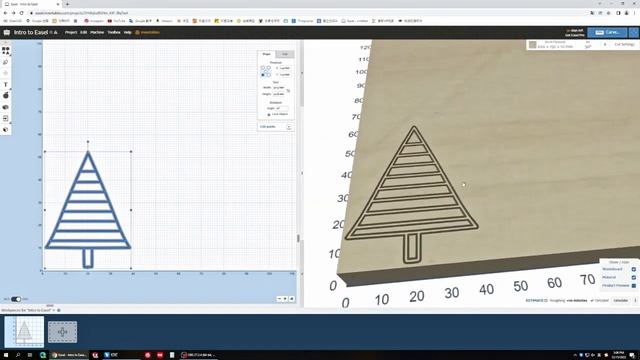Image resolution: width=640 pixels, height=360 pixels.
Task: Open a new browser tab
Action: click(x=67, y=4)
